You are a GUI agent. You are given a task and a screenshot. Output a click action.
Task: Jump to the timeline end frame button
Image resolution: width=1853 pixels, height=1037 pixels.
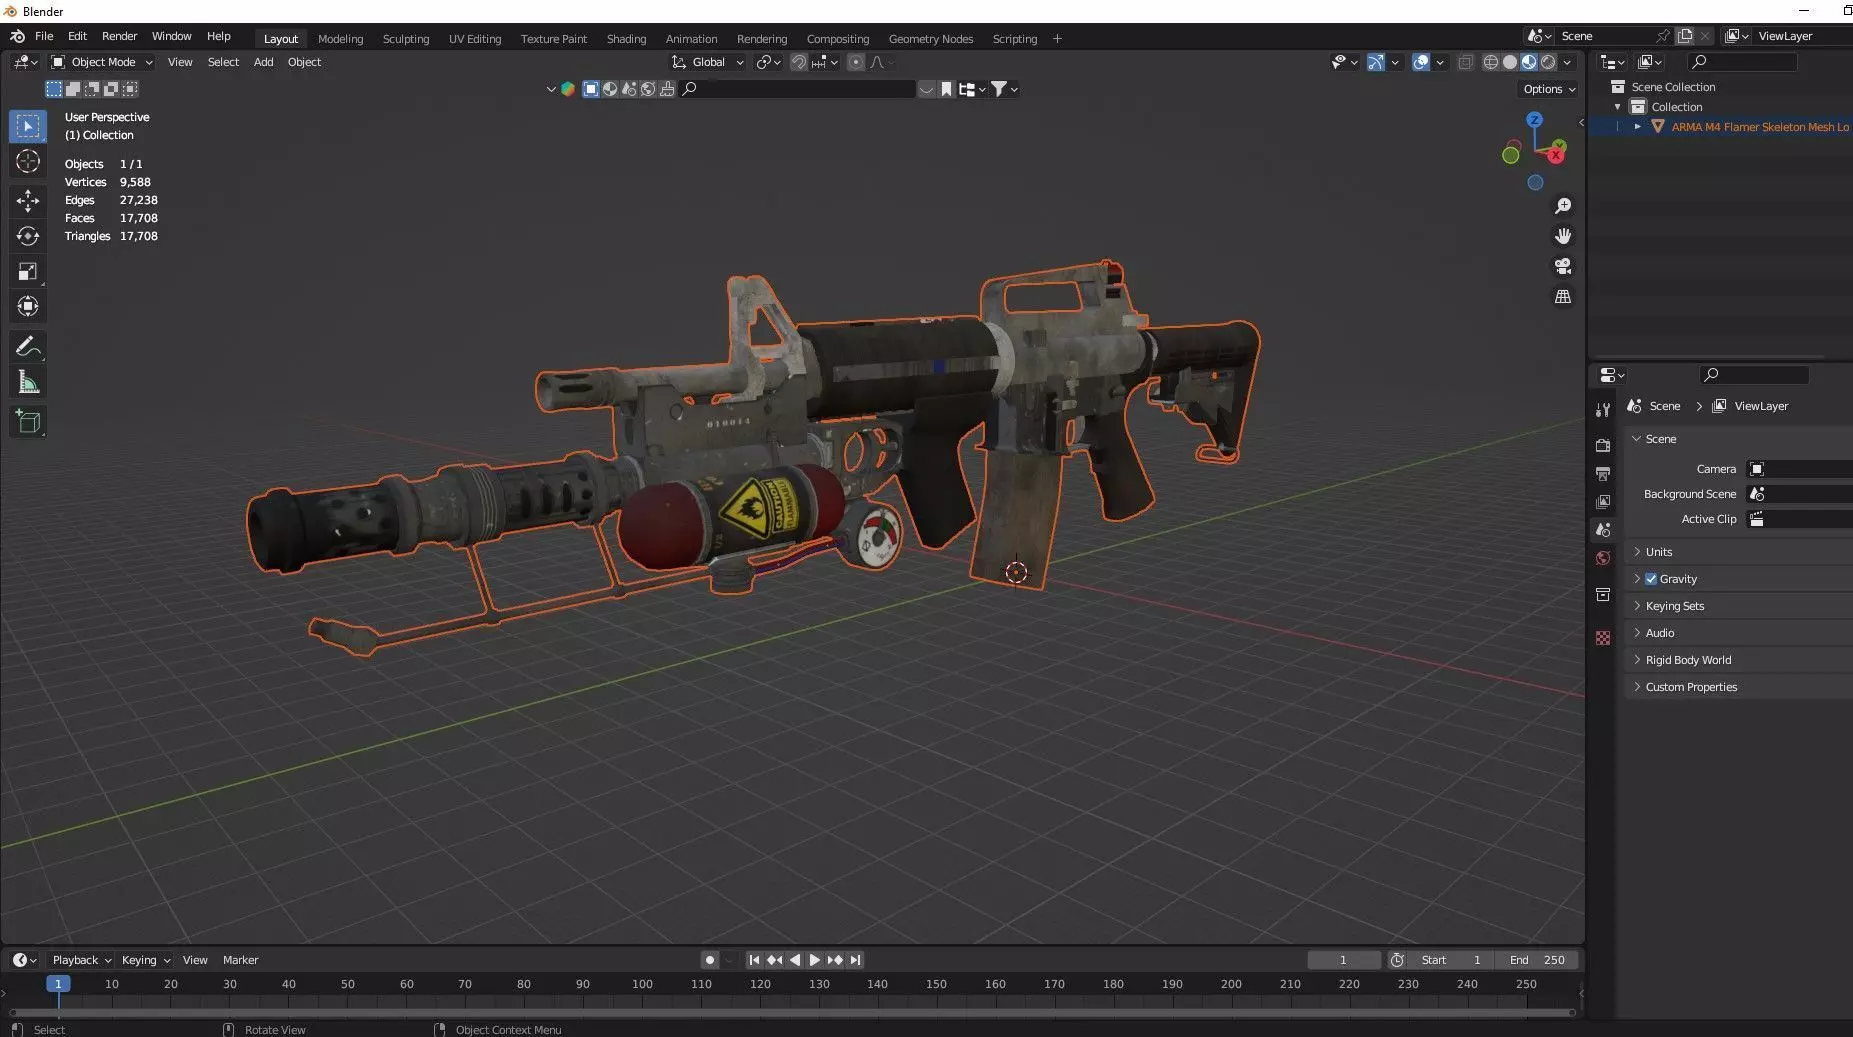tap(855, 960)
